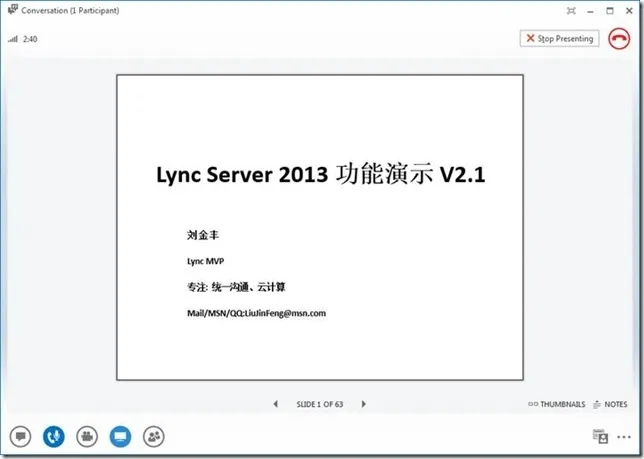Show the participants people button

pyautogui.click(x=154, y=436)
